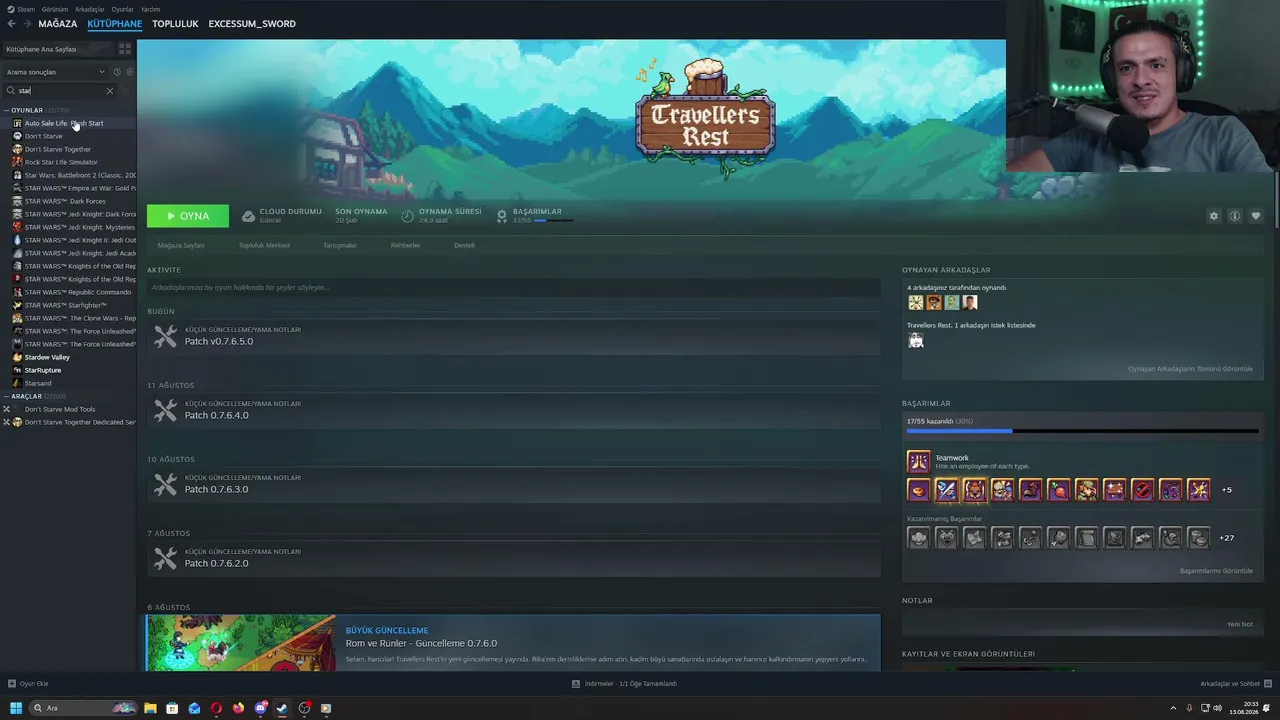1280x720 pixels.
Task: Open Patch v0.7.6.5.0 wrench icon
Action: click(166, 337)
